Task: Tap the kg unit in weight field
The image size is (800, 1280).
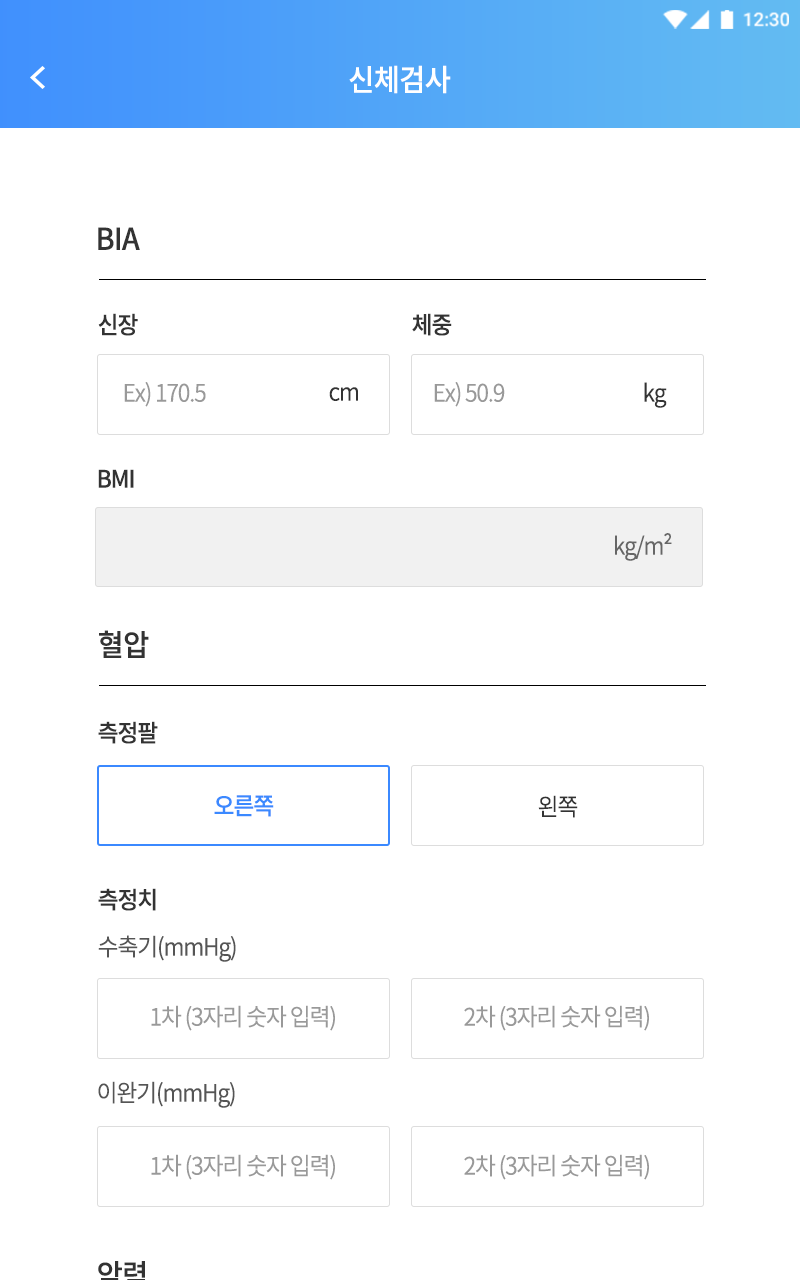Action: tap(655, 393)
